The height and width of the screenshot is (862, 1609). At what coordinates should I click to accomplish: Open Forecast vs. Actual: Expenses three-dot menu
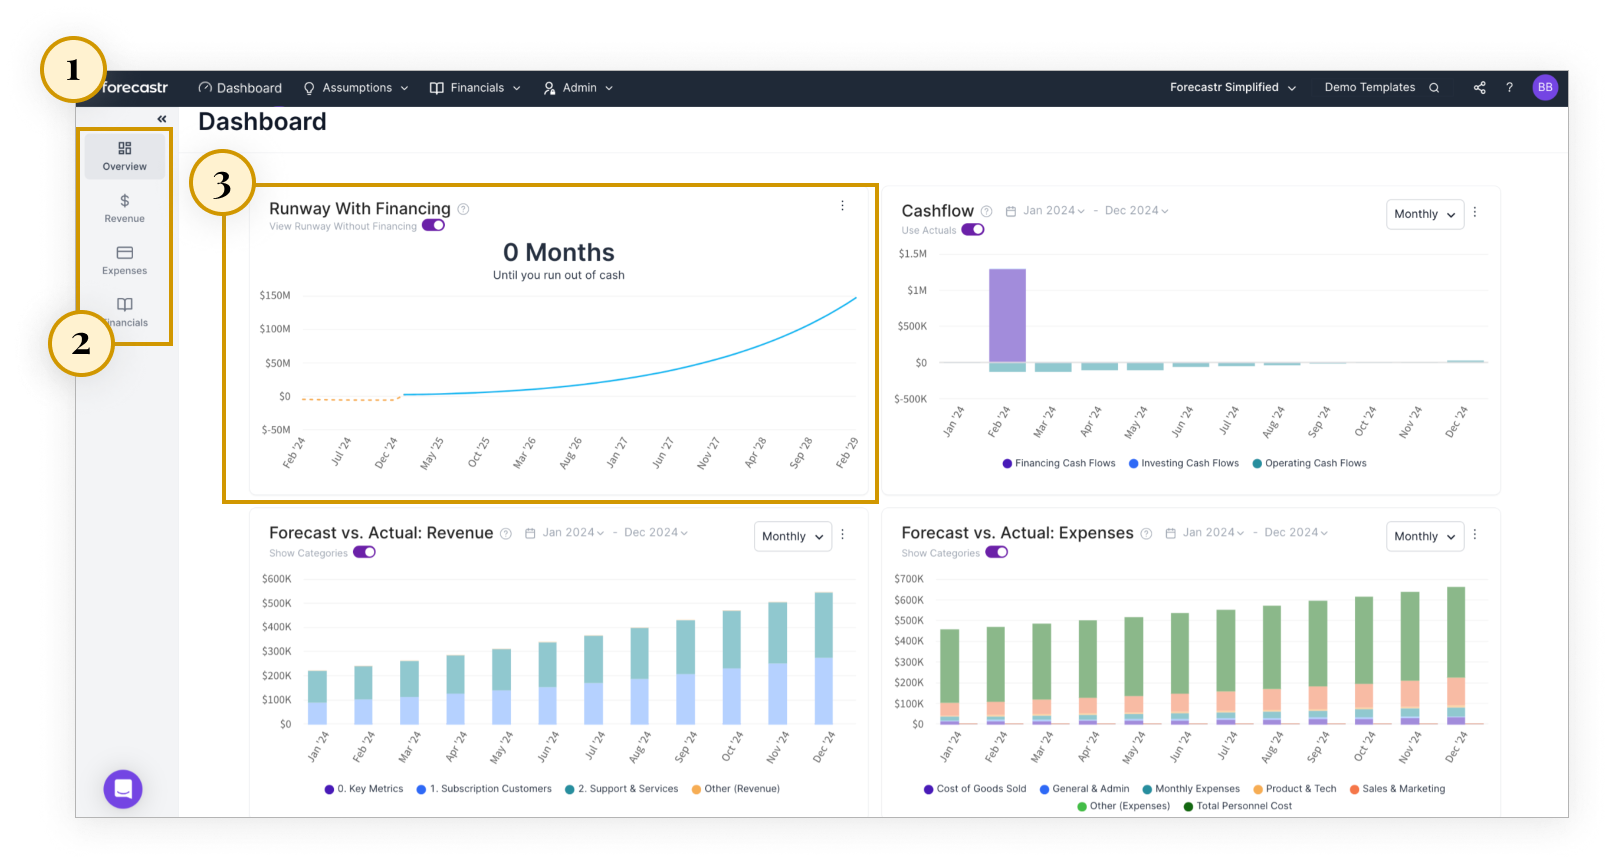[x=1475, y=535]
